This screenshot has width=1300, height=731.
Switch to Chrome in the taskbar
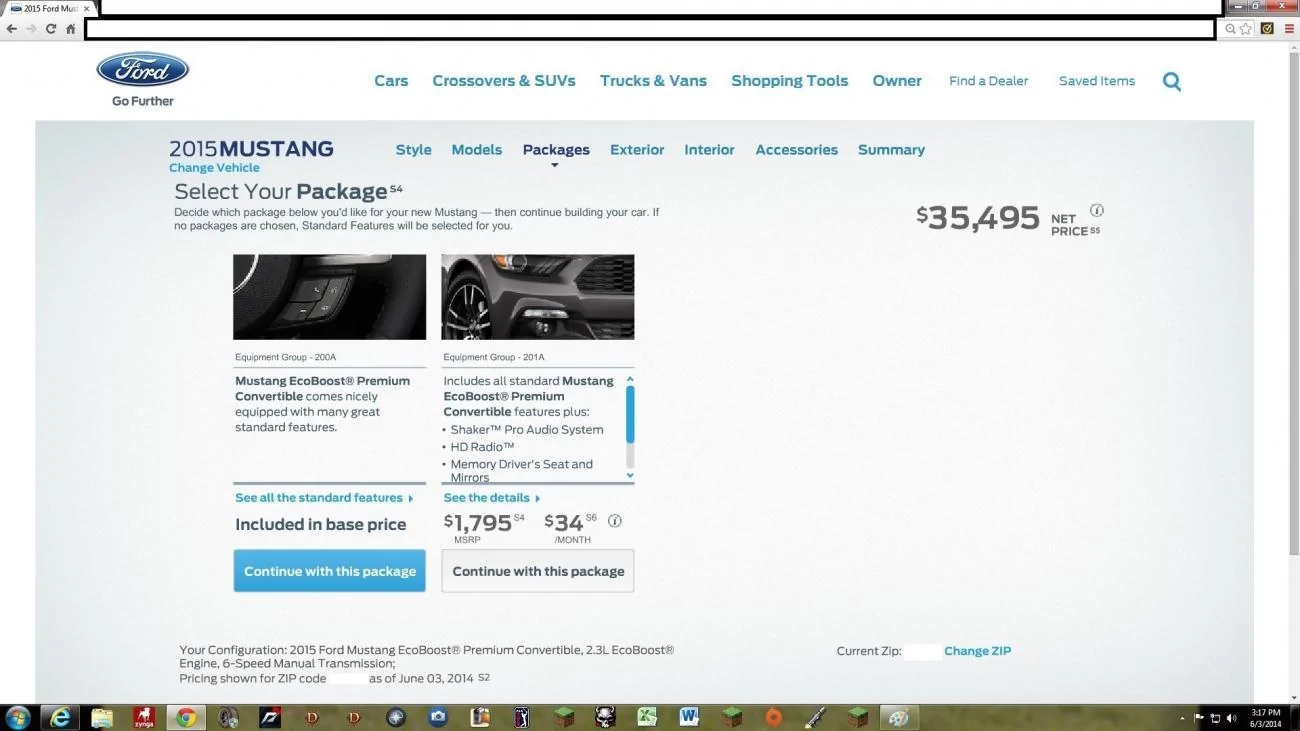click(186, 717)
